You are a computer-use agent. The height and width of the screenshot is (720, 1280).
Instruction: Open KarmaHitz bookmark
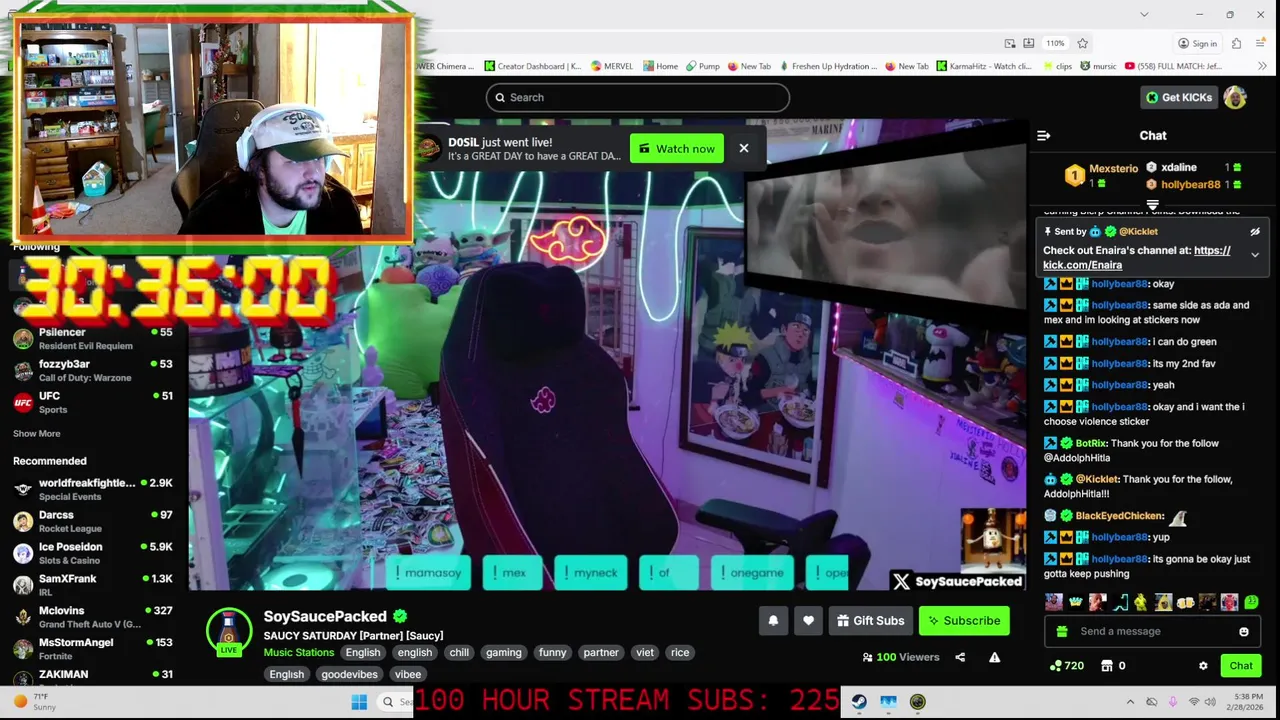pos(984,66)
